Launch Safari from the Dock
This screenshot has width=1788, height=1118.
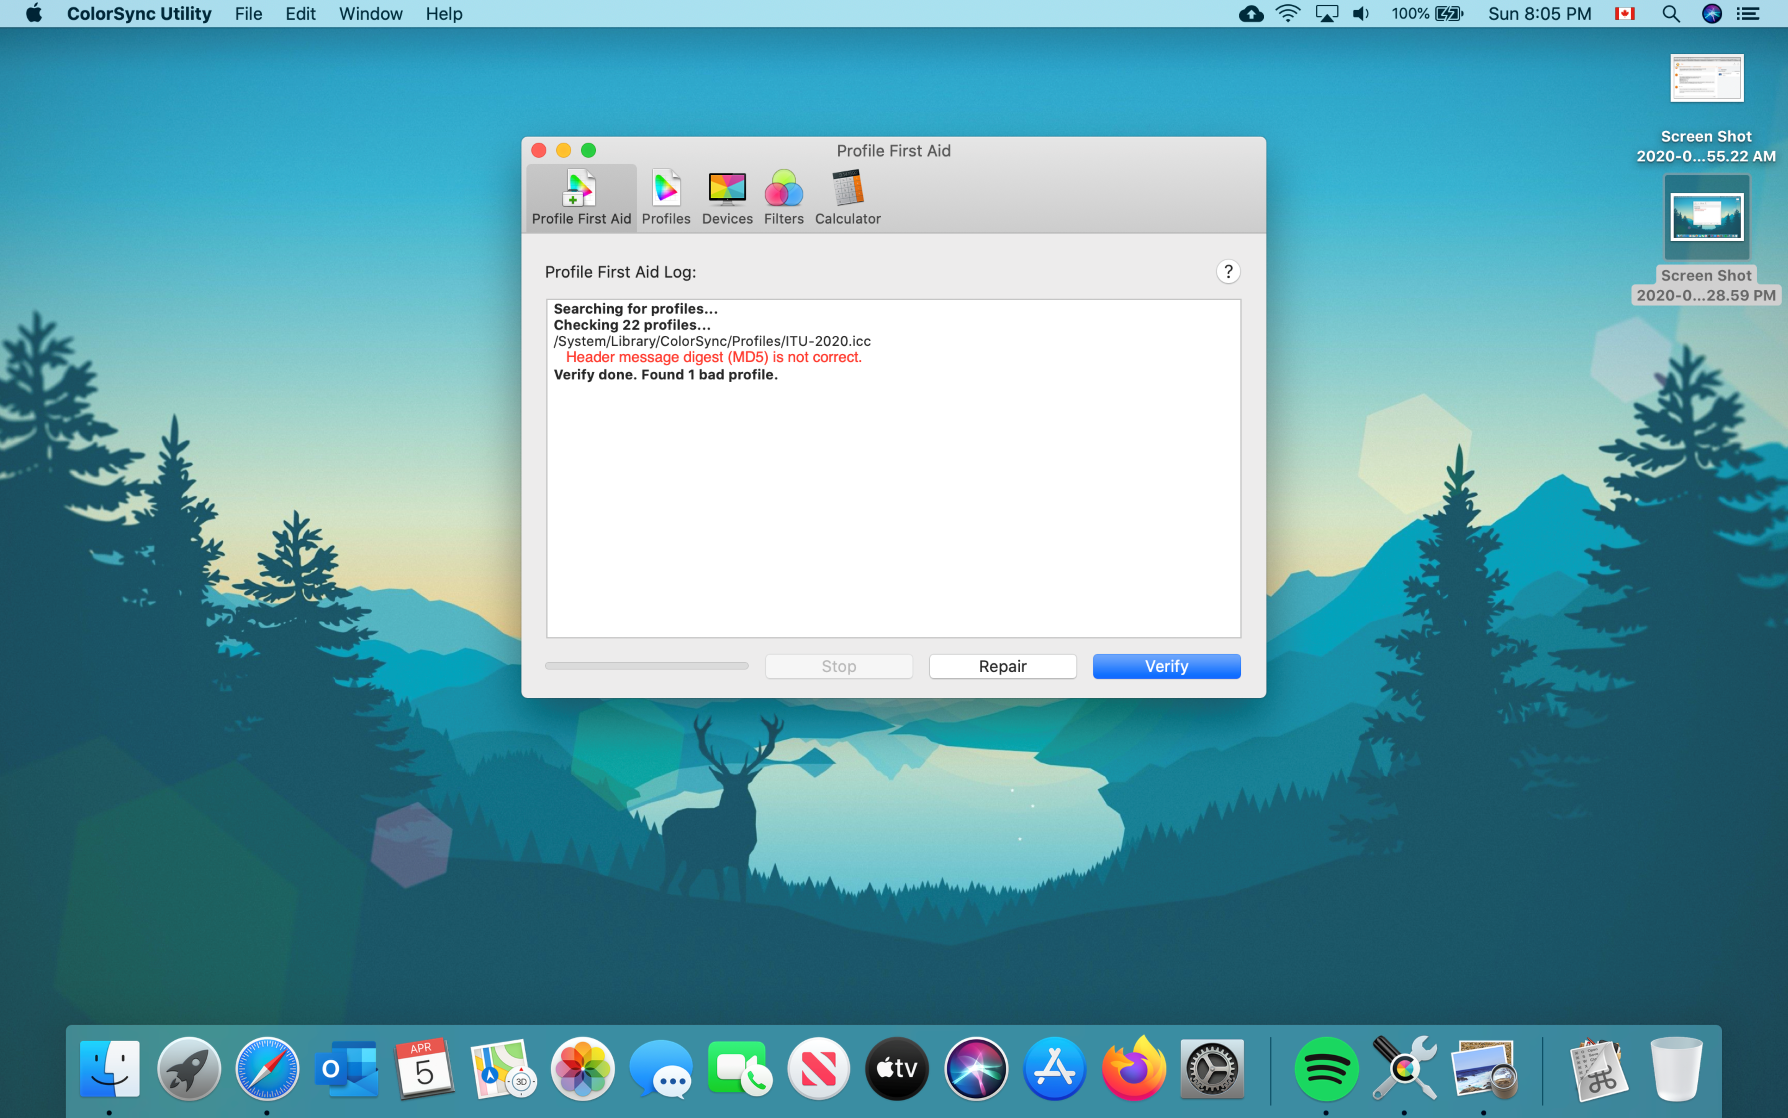pyautogui.click(x=267, y=1069)
